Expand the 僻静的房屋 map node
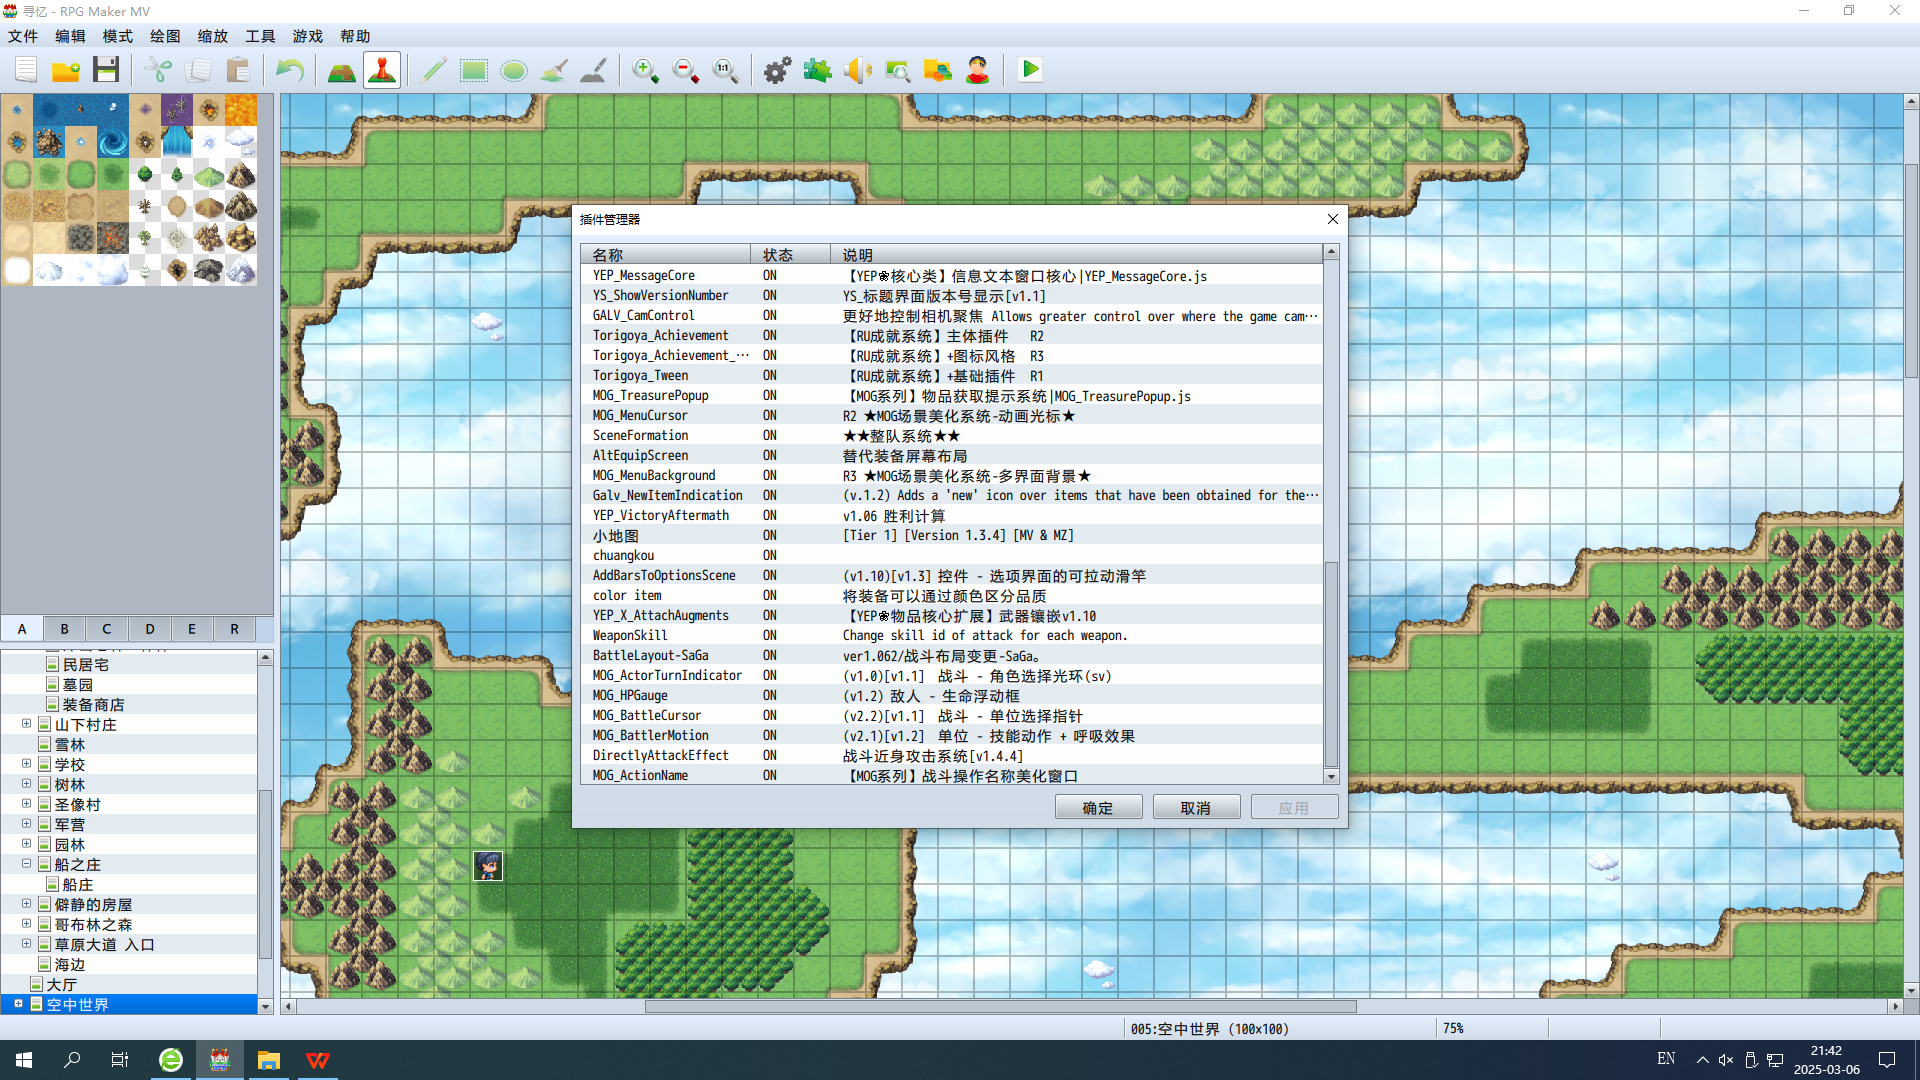1920x1080 pixels. coord(27,904)
